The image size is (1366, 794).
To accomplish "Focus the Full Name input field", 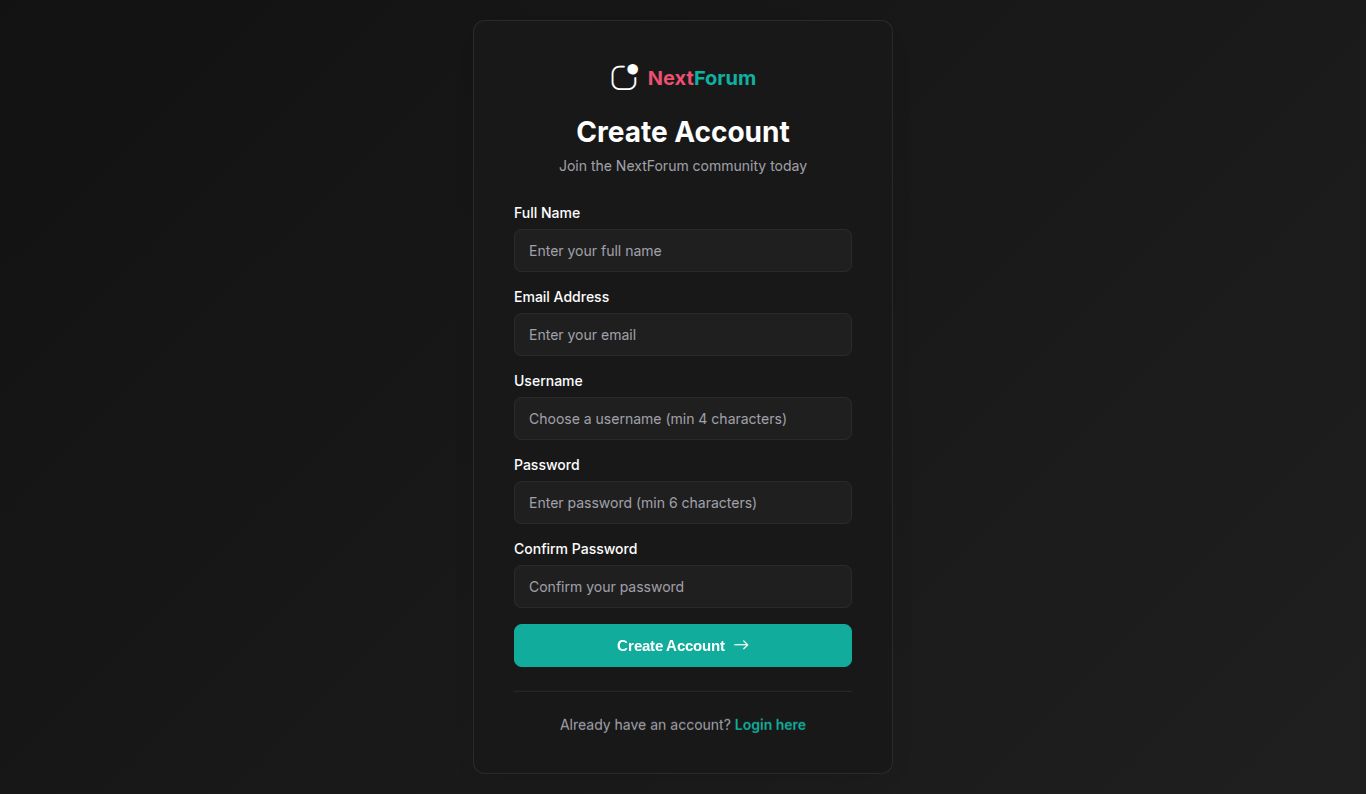I will coord(682,251).
